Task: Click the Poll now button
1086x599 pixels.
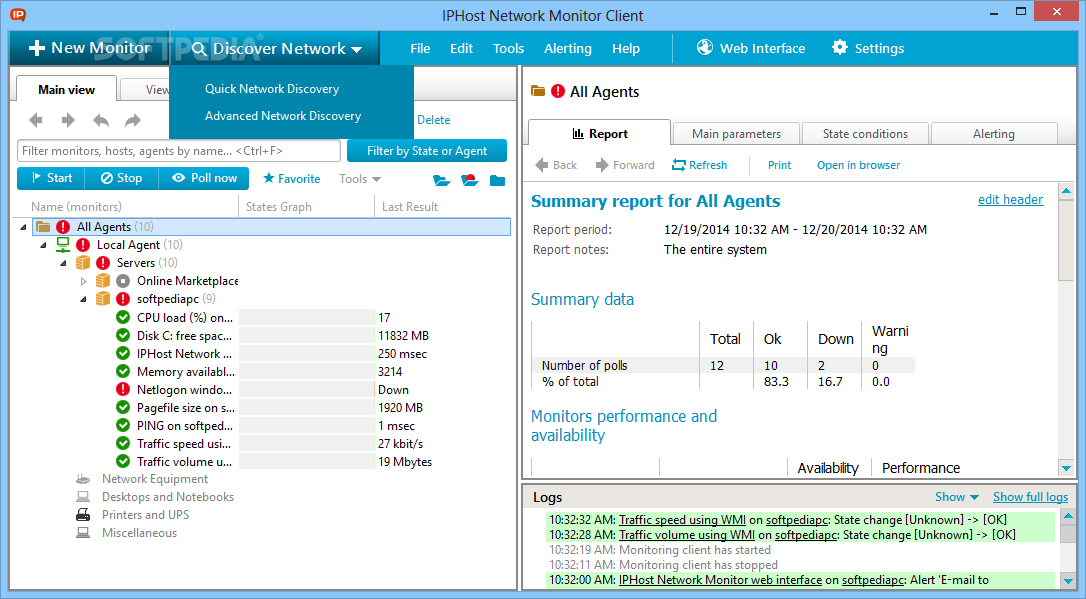Action: click(x=204, y=178)
